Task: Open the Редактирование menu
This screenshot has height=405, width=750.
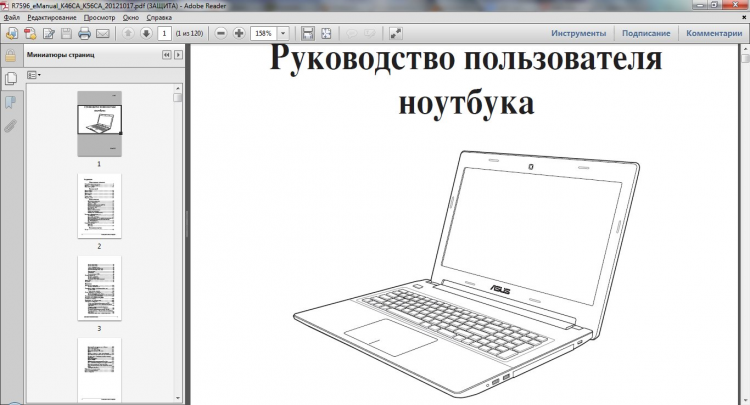Action: point(52,18)
